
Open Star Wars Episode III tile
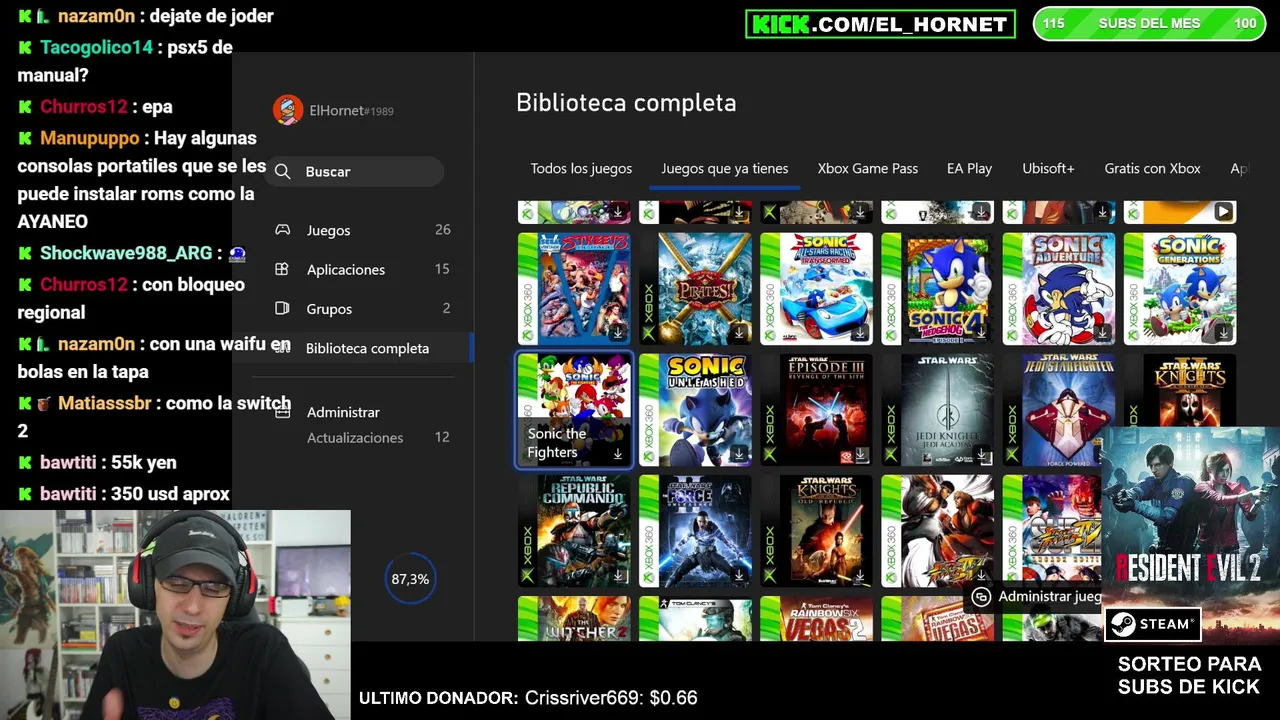click(x=816, y=410)
